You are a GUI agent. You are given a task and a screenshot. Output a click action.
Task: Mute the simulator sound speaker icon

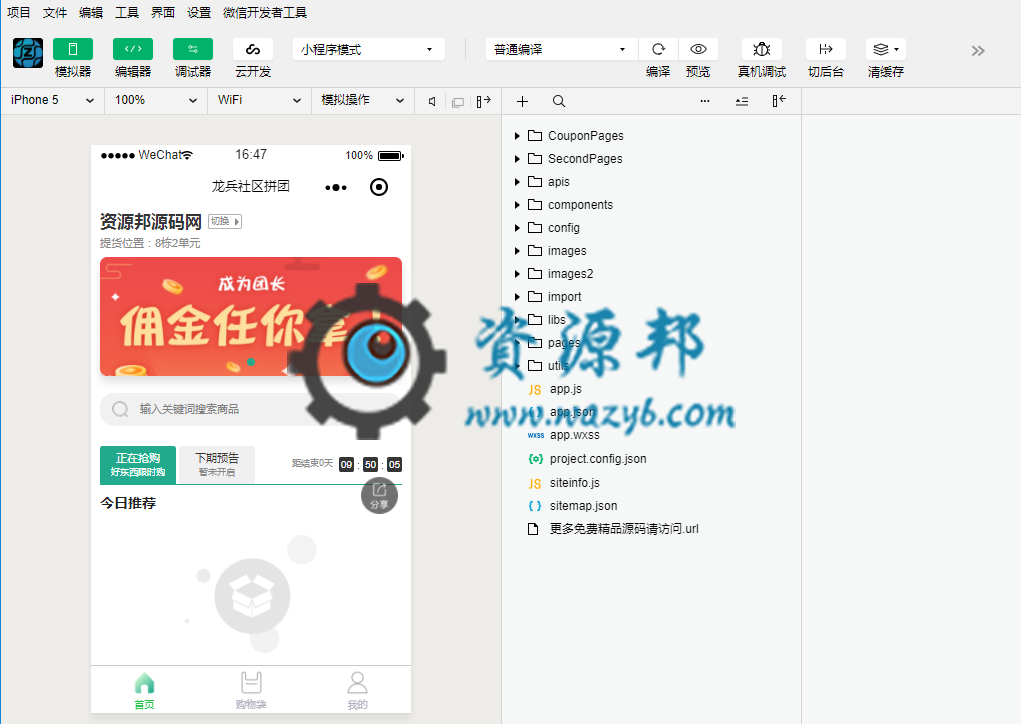click(x=432, y=102)
